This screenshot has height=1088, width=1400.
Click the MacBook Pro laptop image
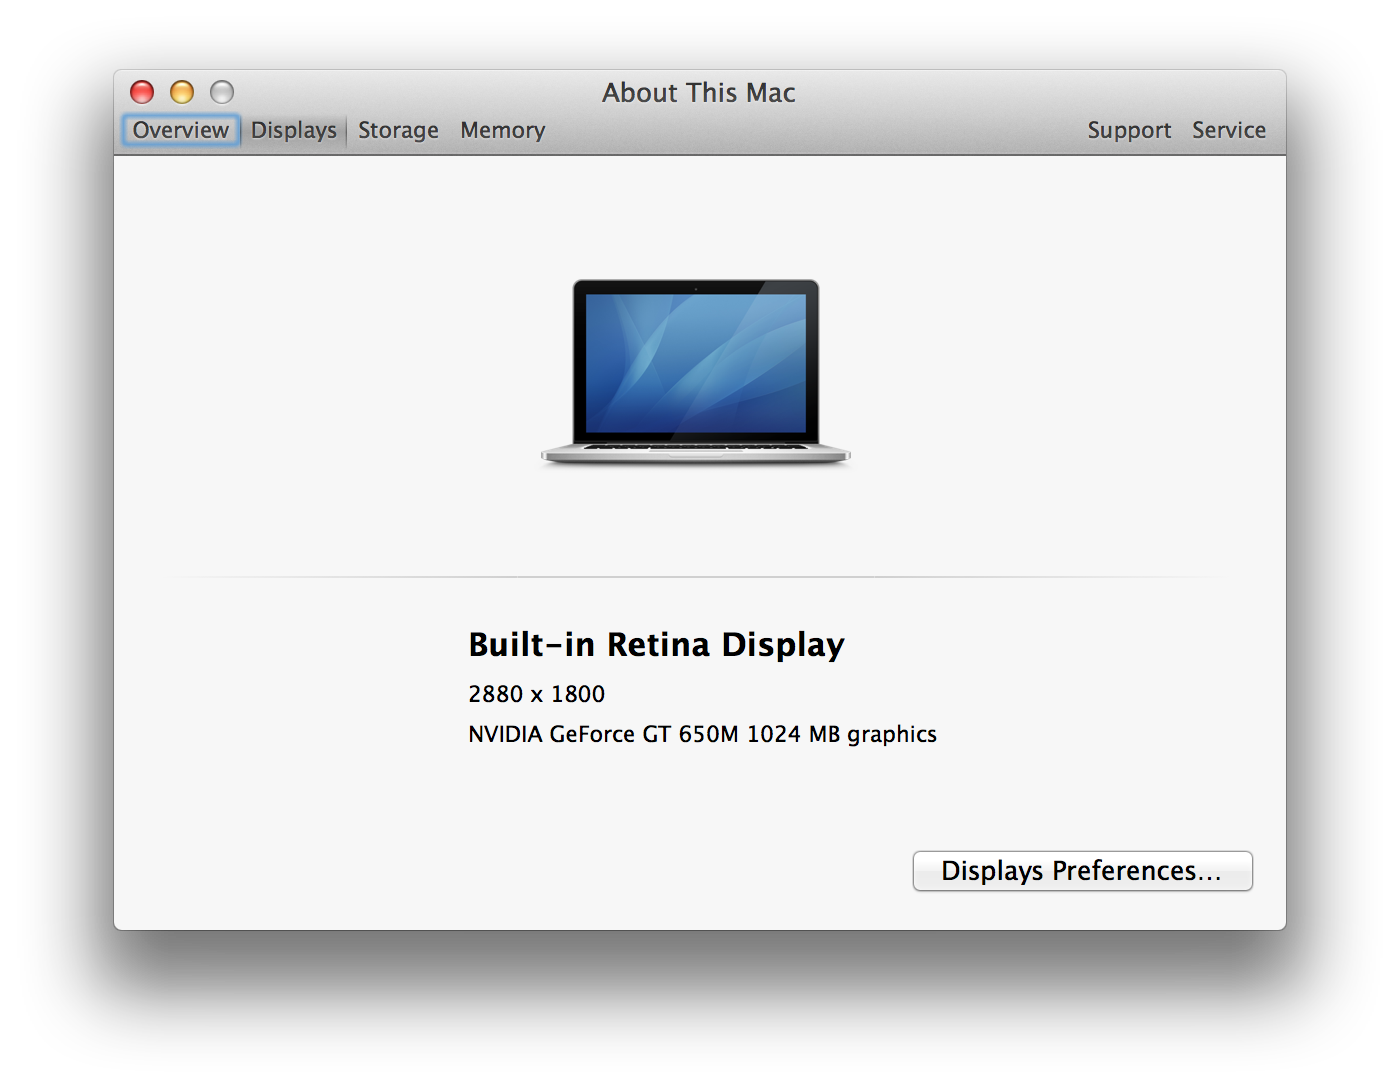coord(696,372)
